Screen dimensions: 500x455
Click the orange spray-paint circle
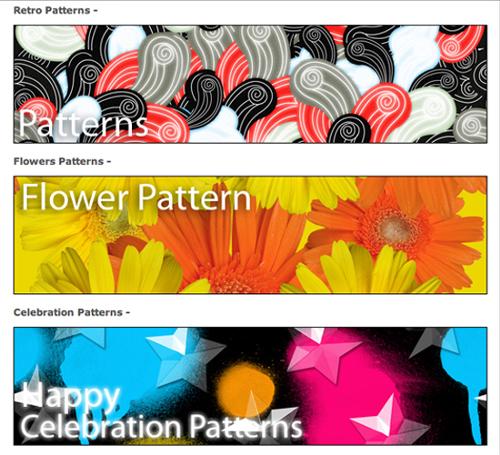246,388
